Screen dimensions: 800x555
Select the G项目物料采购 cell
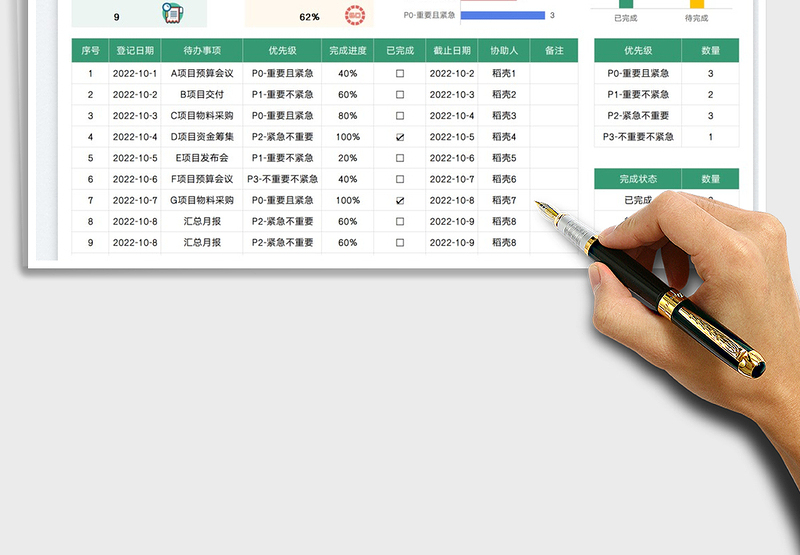point(202,200)
